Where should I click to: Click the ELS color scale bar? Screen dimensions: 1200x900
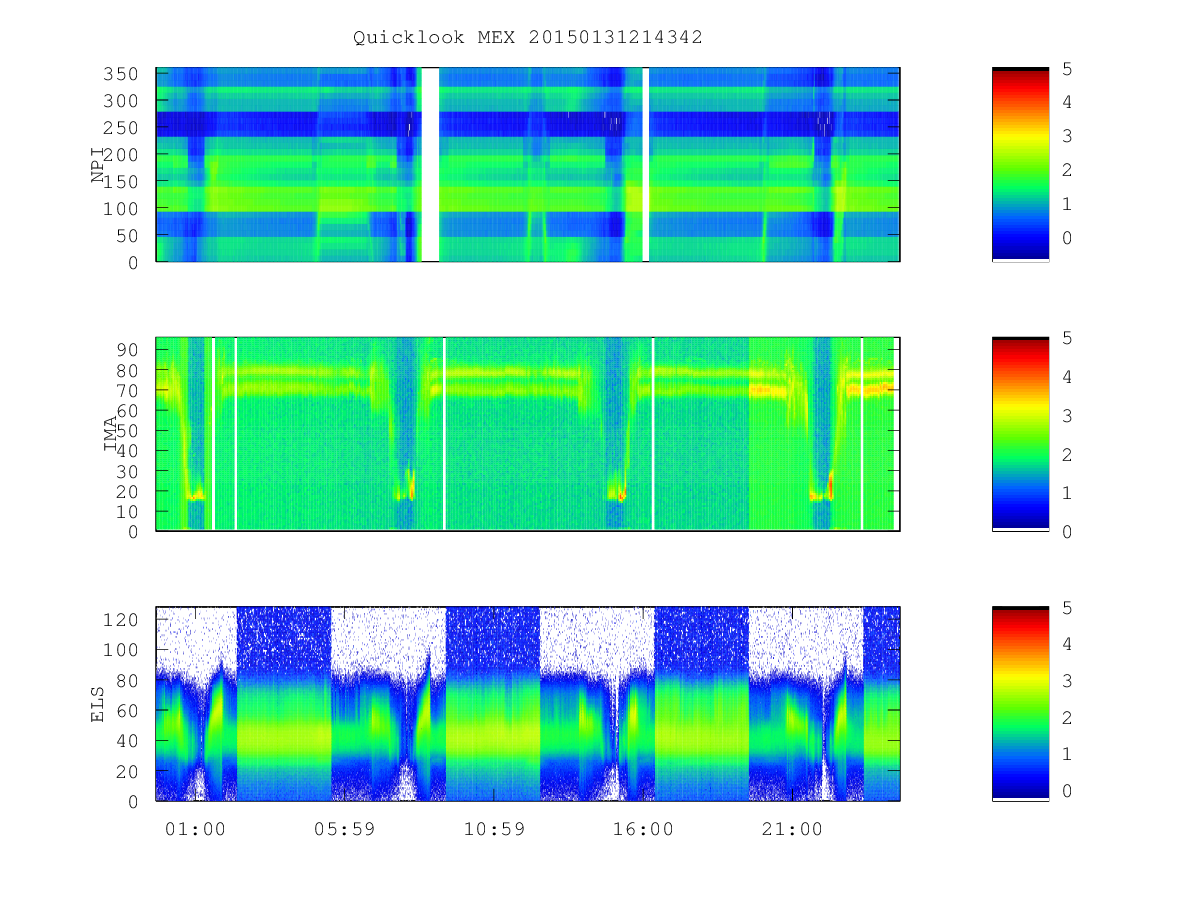click(x=1020, y=703)
